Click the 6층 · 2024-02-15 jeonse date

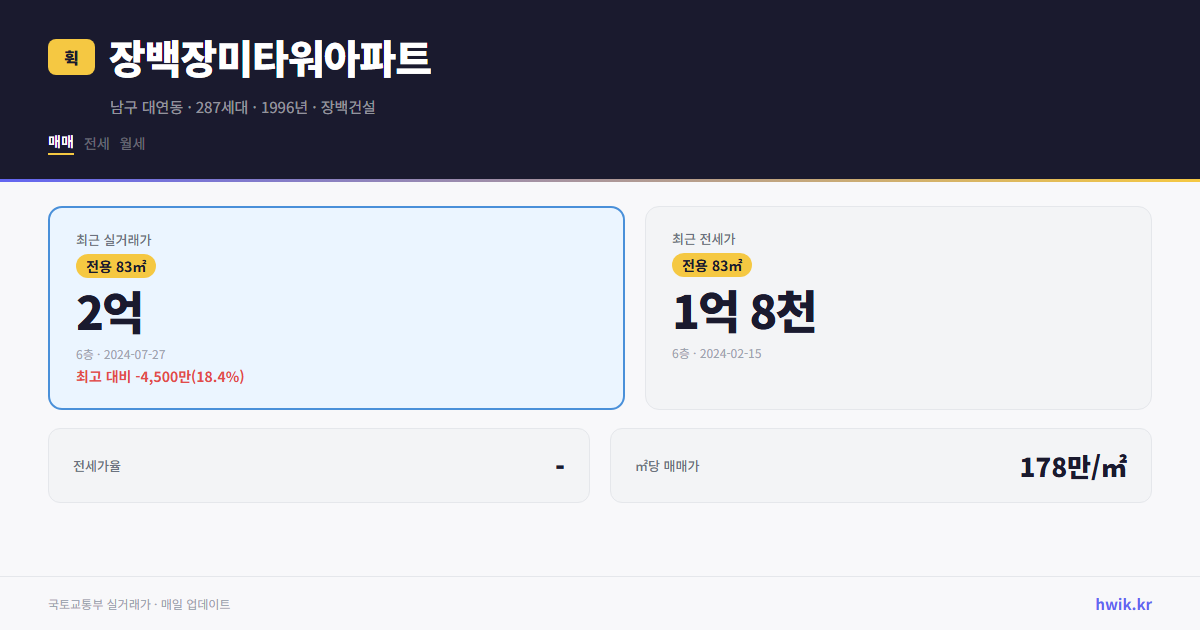[715, 353]
